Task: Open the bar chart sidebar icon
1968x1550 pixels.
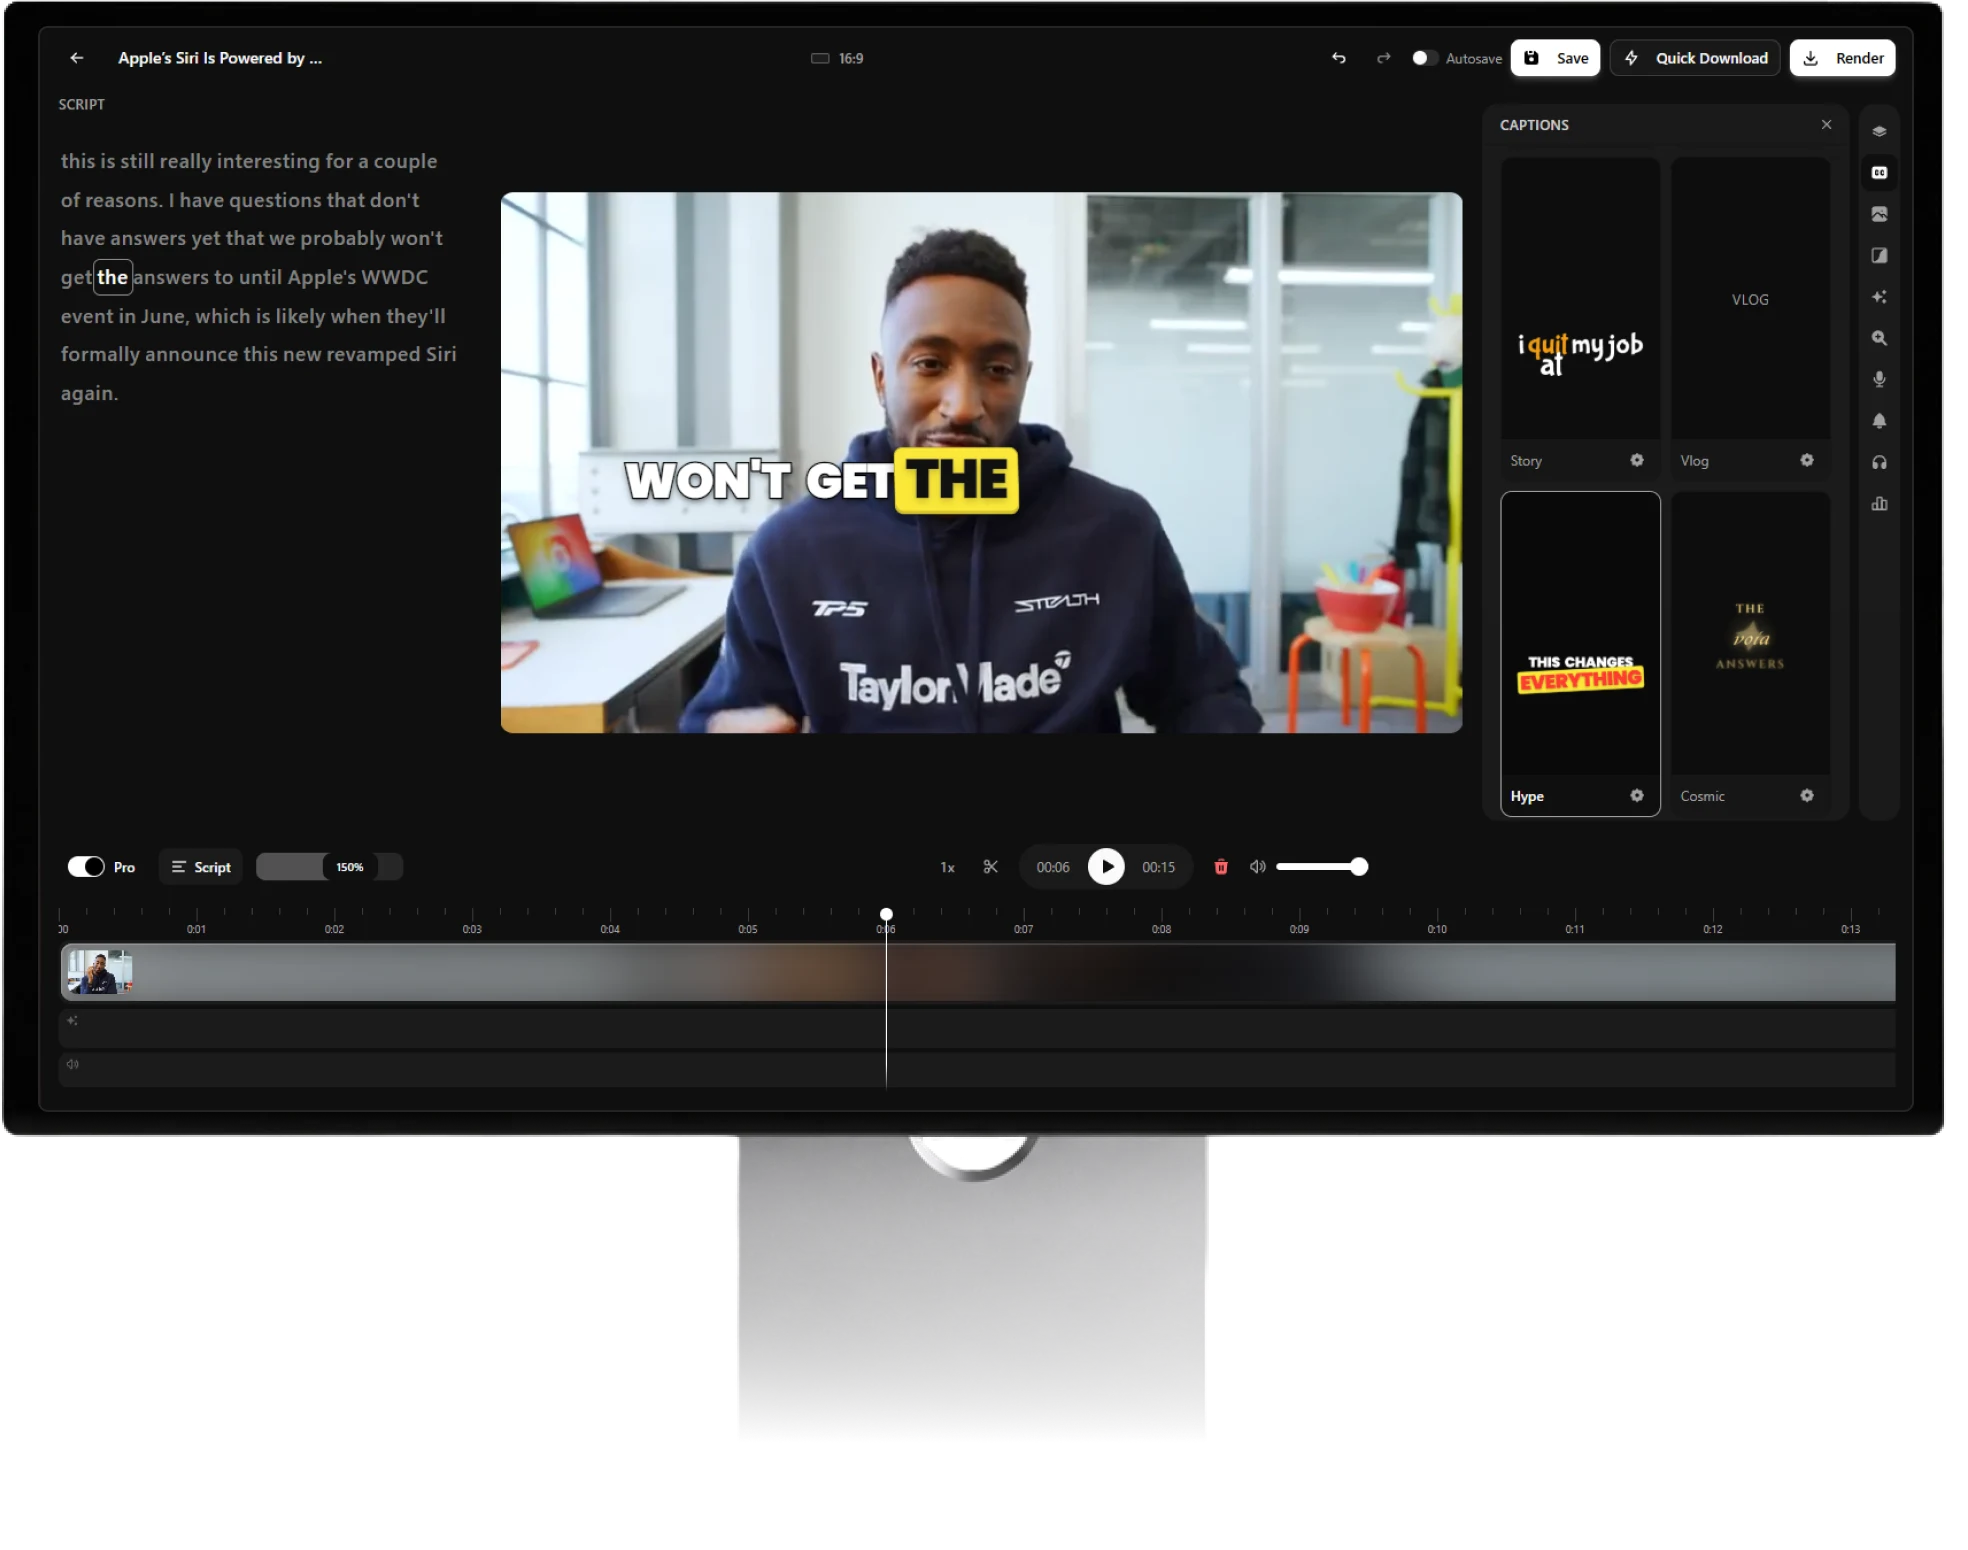Action: pyautogui.click(x=1879, y=503)
